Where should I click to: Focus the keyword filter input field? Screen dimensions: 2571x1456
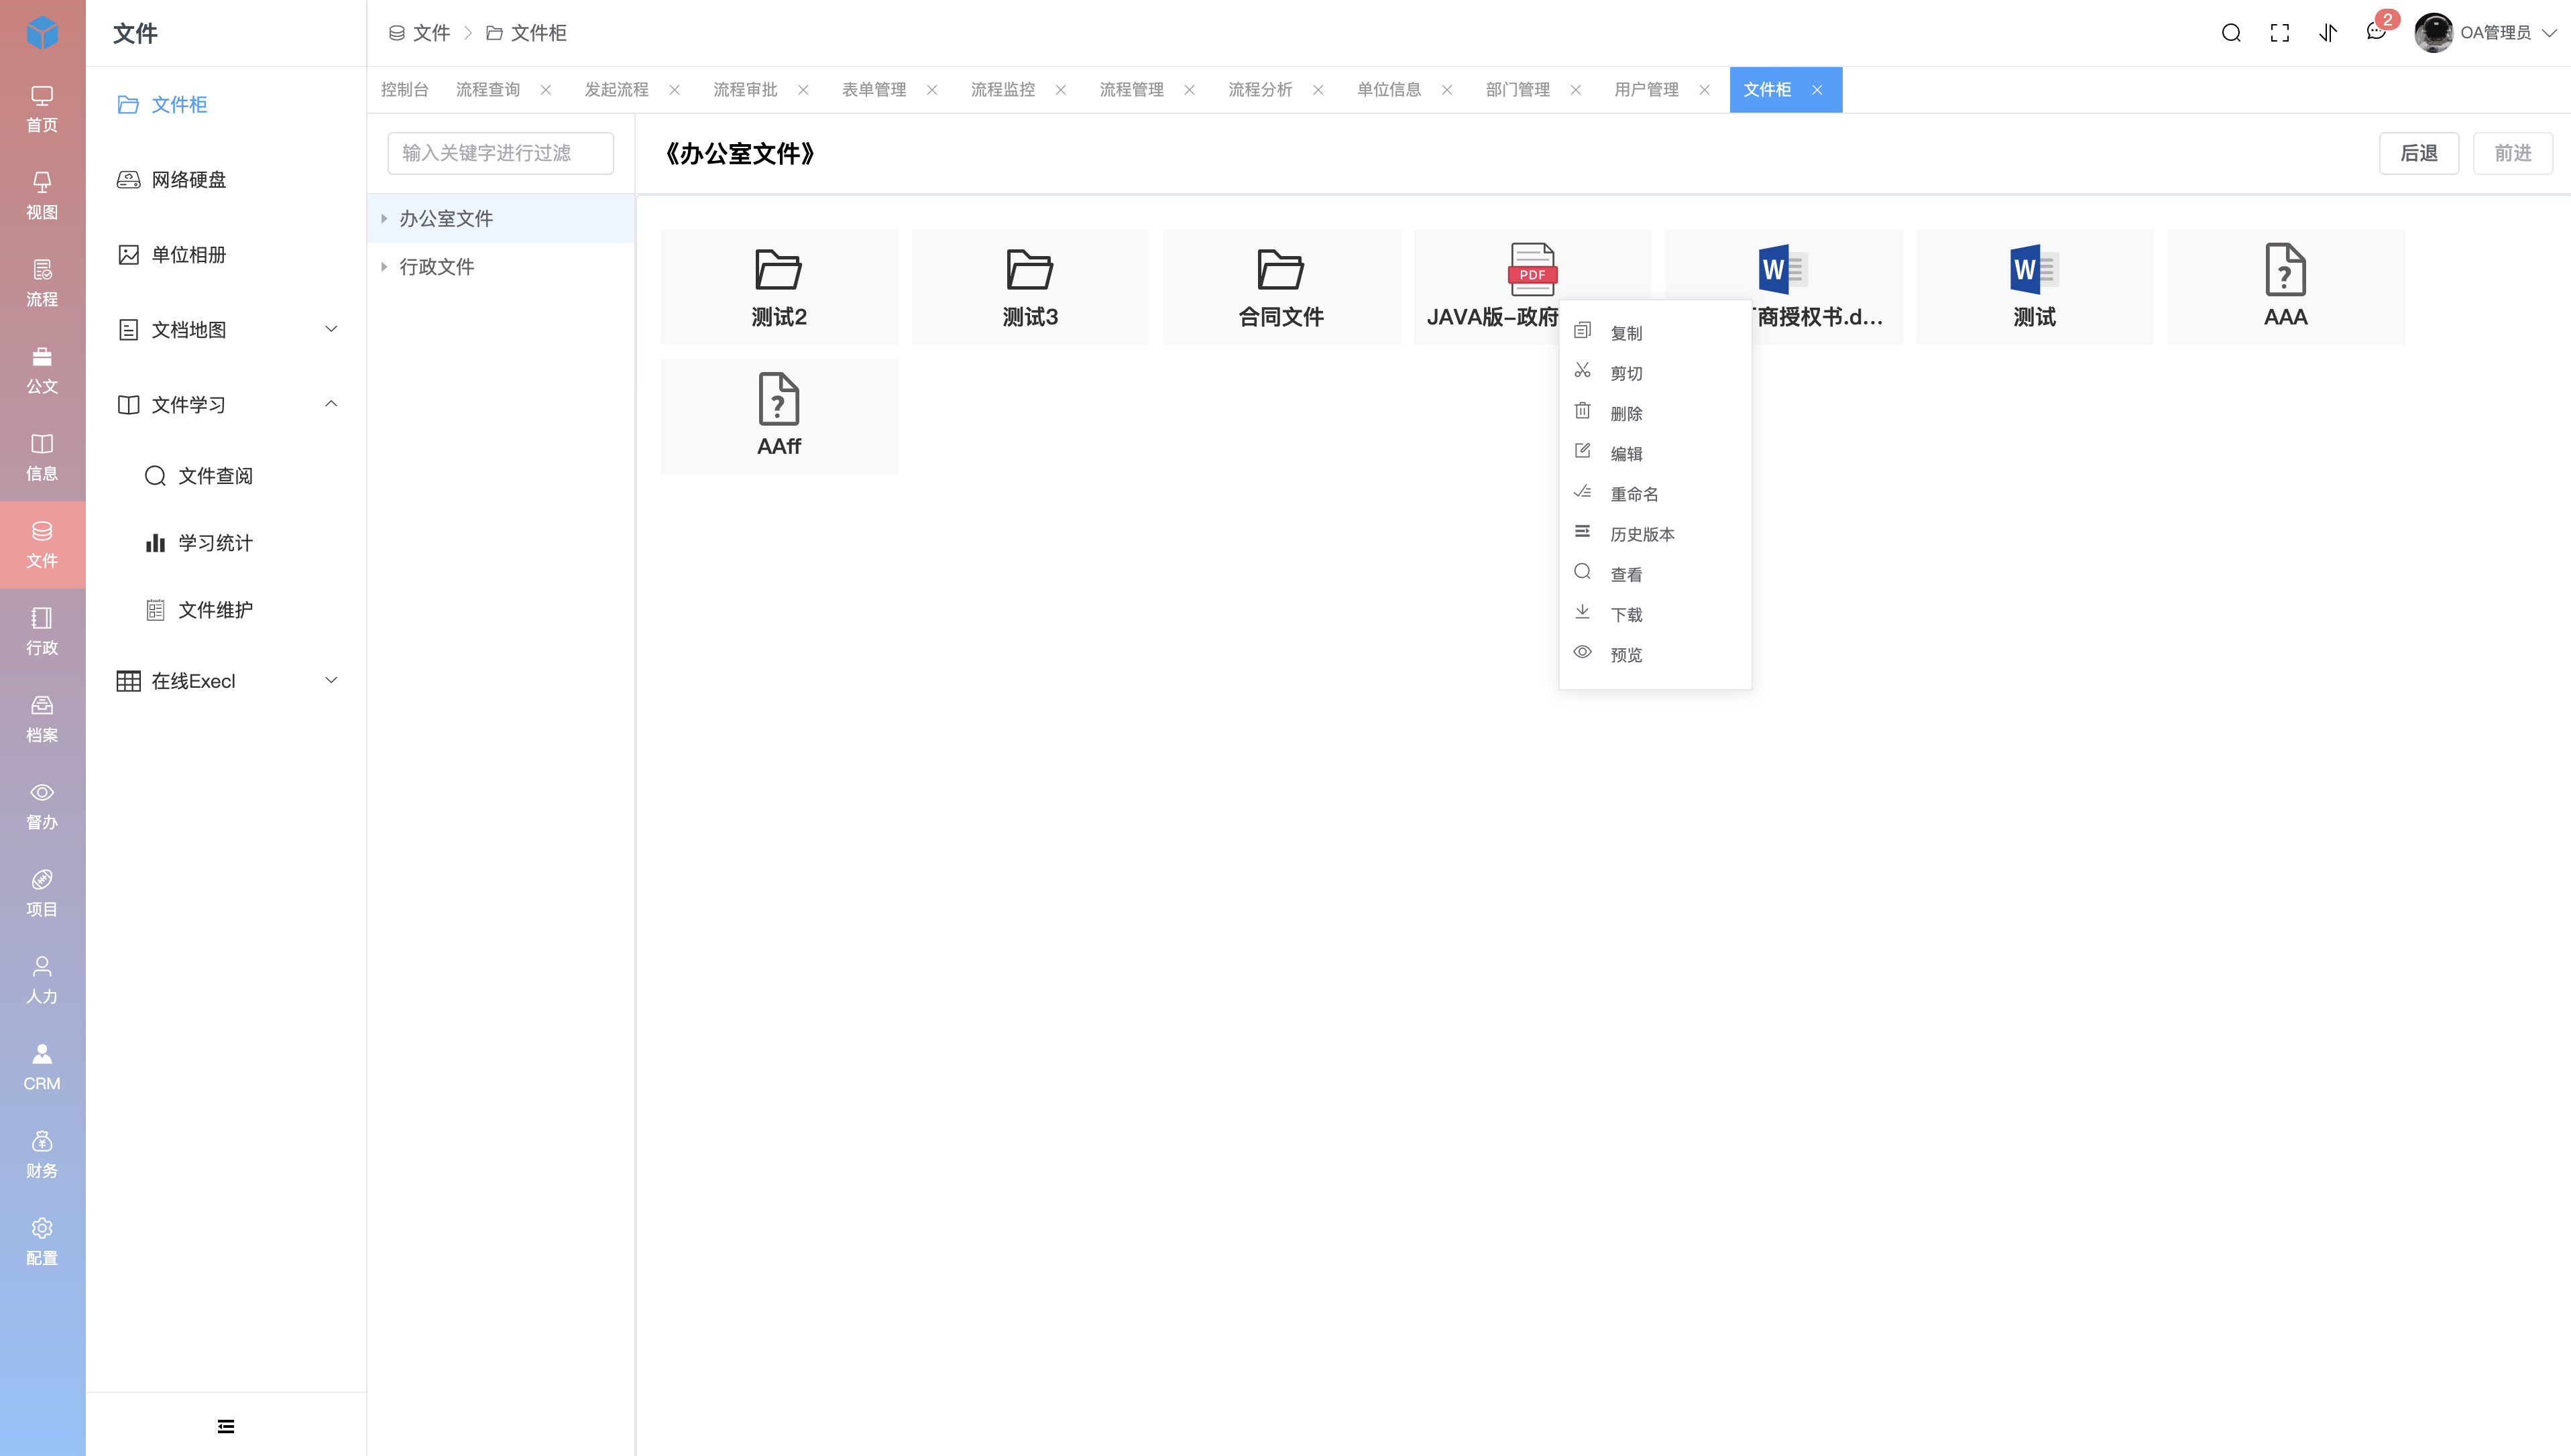501,153
